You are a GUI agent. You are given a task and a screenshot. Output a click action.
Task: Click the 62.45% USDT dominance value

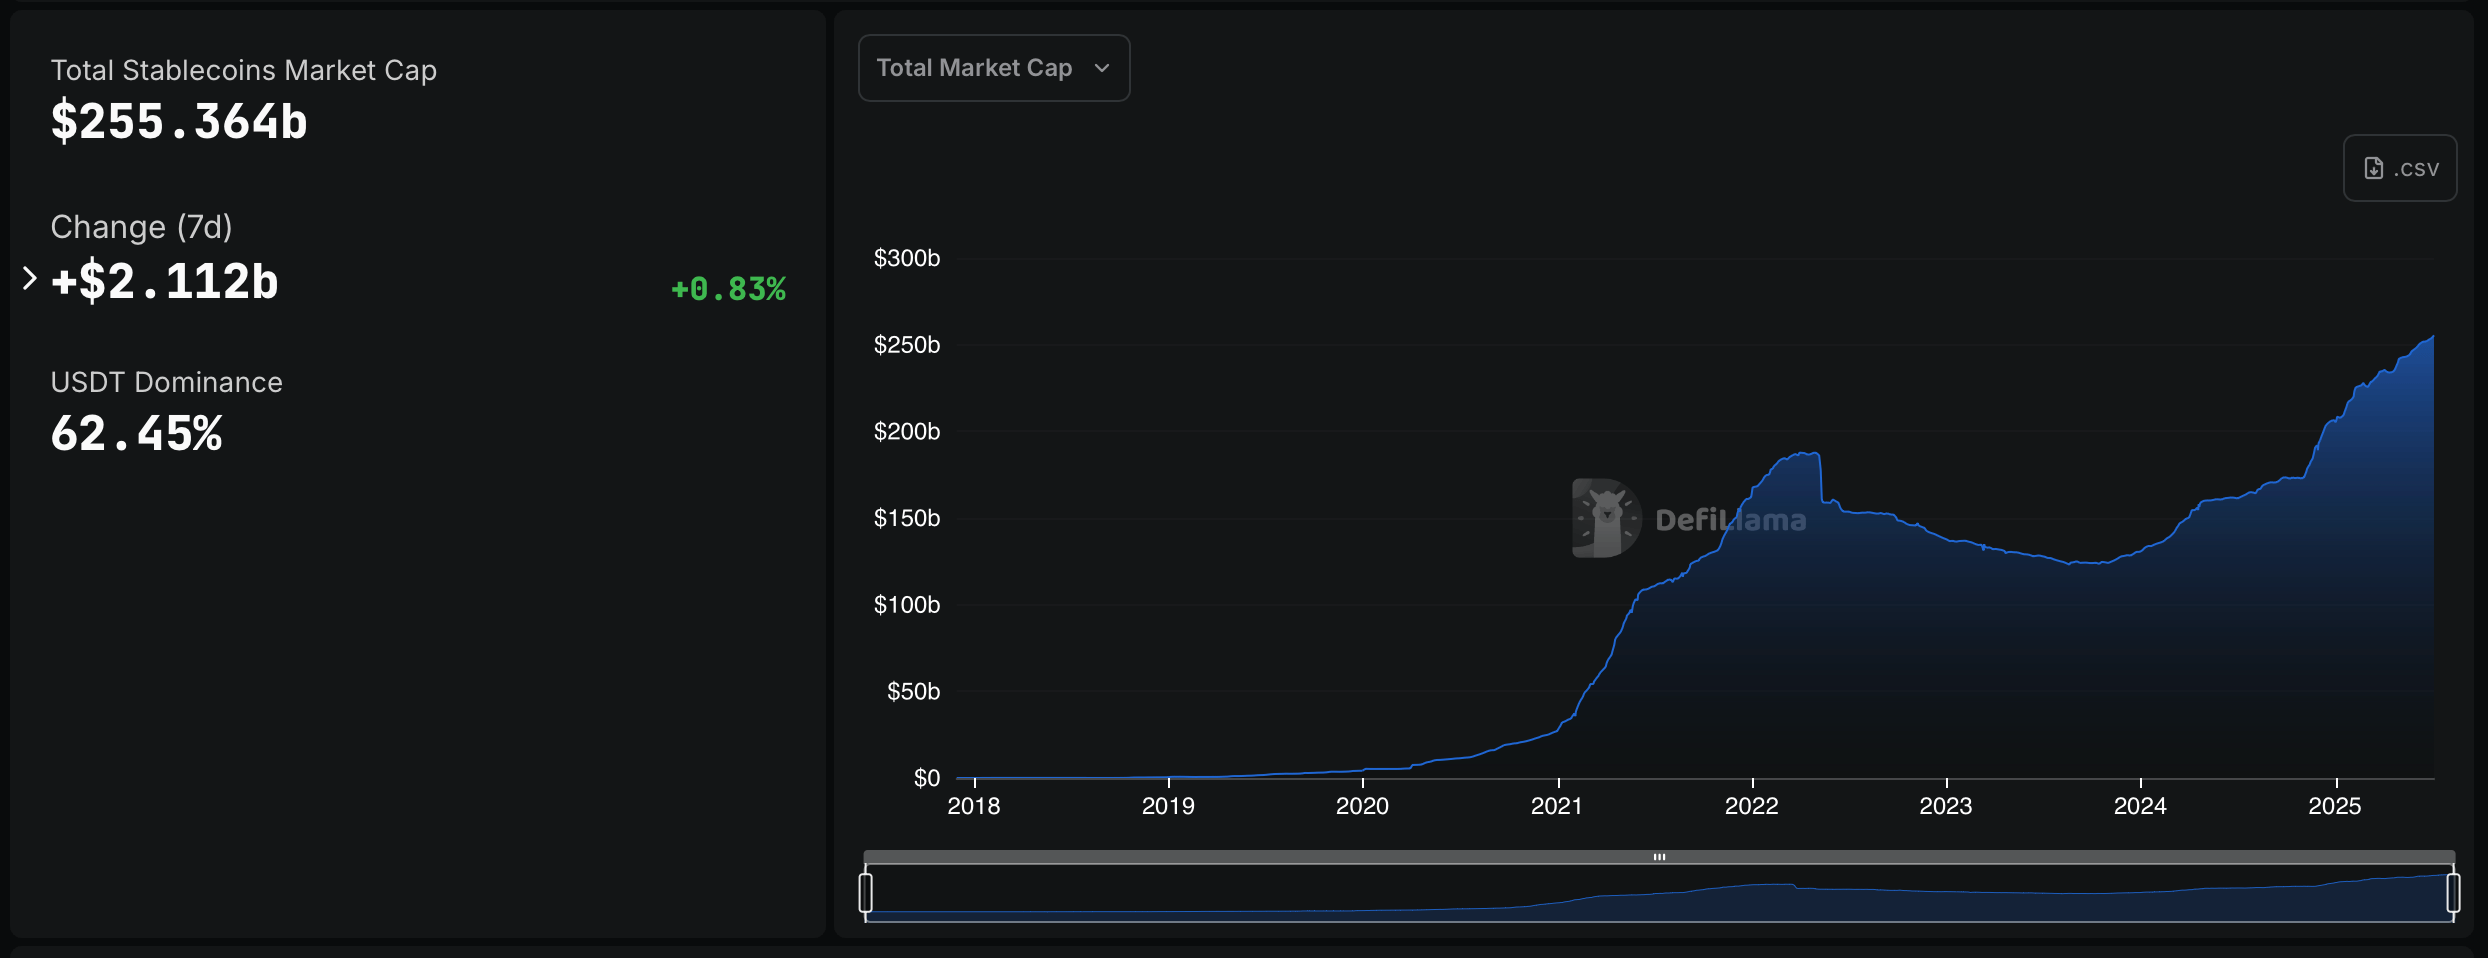coord(137,434)
